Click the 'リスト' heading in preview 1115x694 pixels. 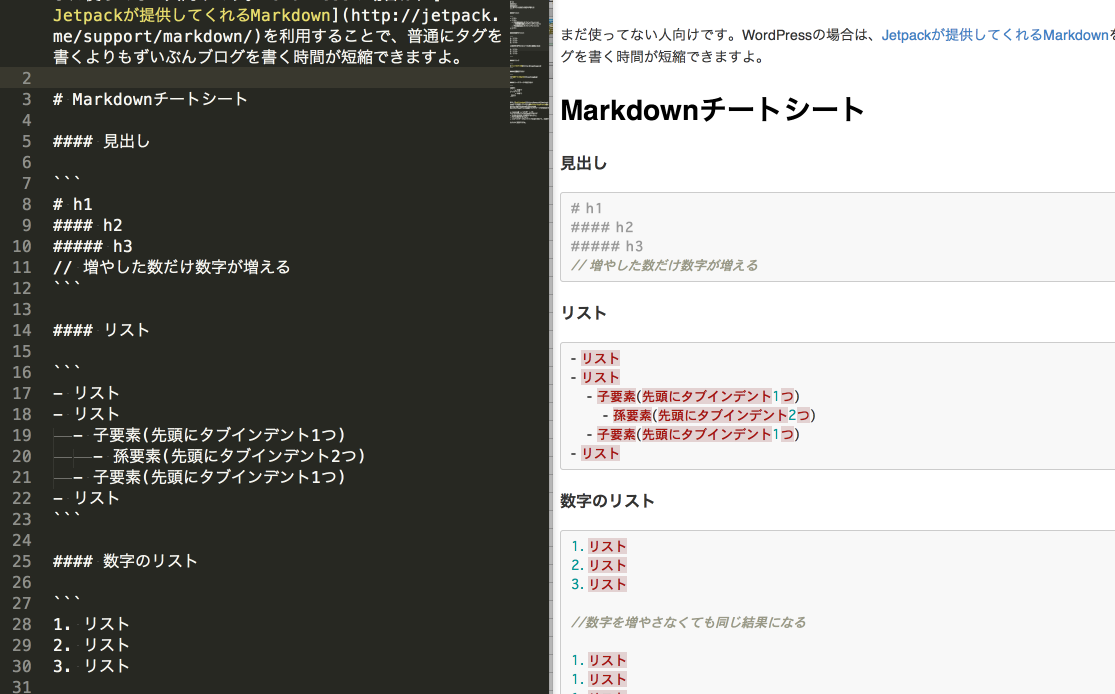tap(584, 314)
